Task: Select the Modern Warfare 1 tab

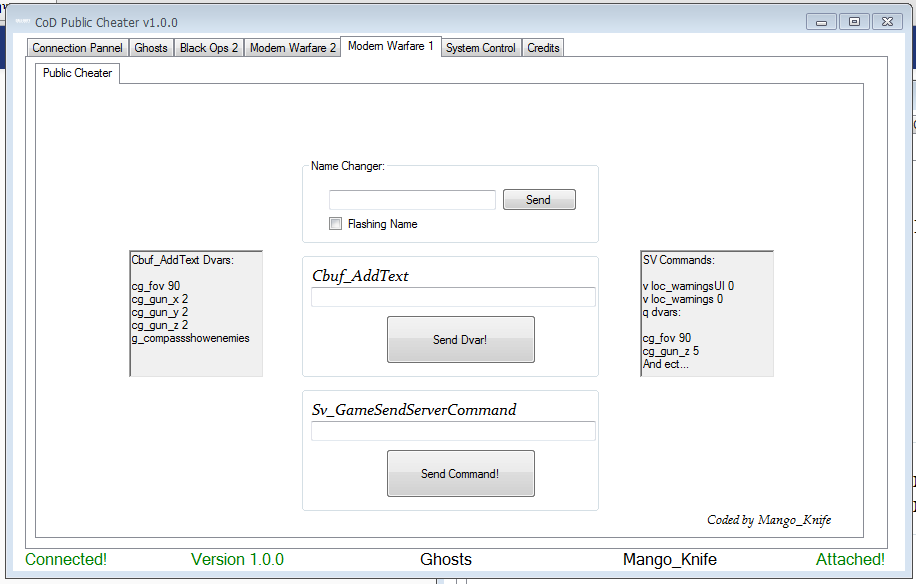Action: 391,46
